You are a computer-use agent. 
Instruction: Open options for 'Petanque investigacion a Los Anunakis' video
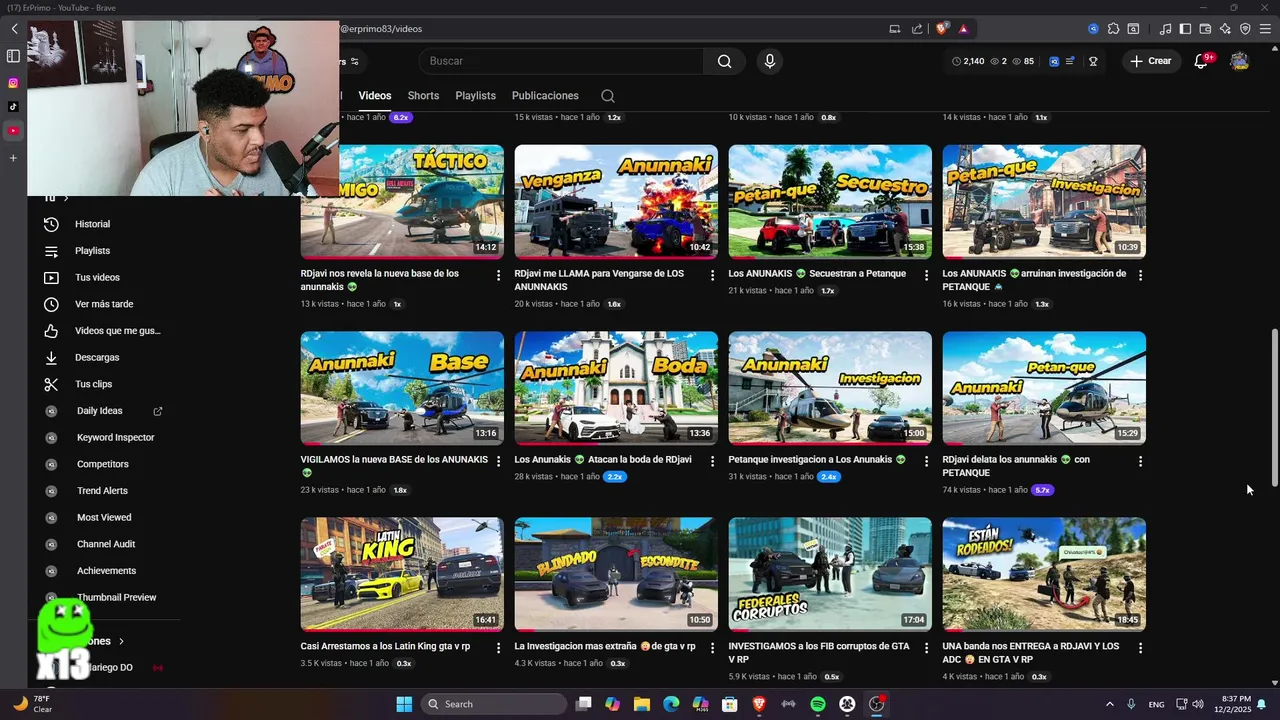click(926, 461)
